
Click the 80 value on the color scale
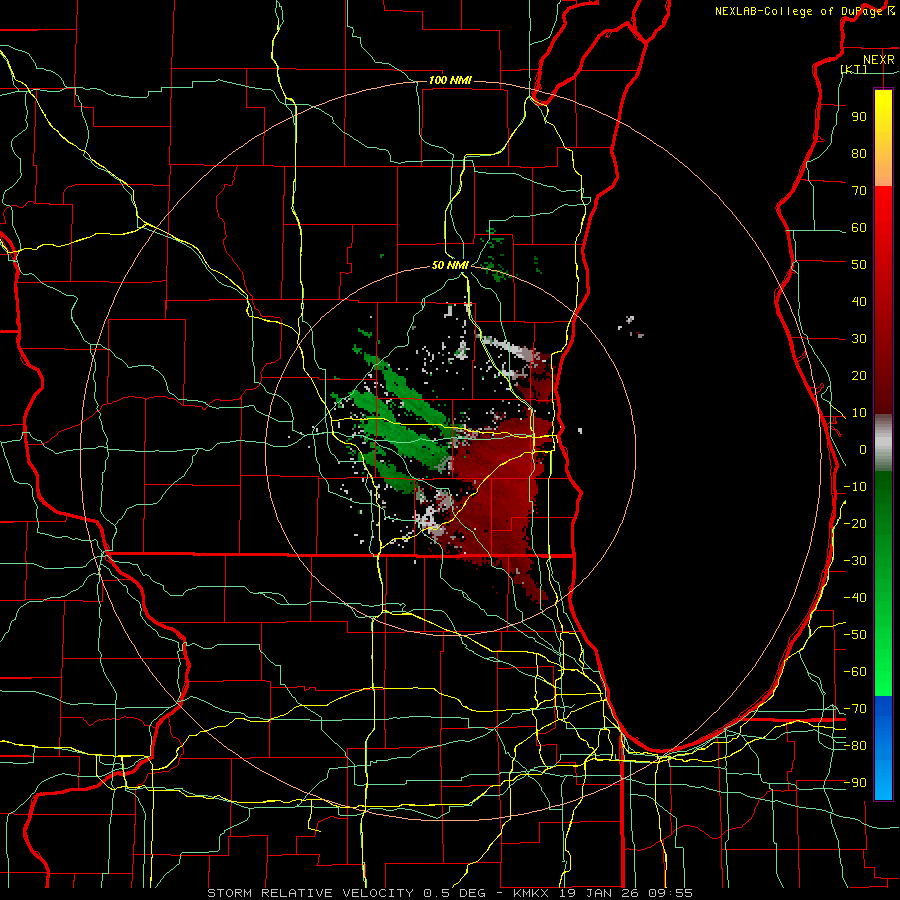tap(859, 153)
